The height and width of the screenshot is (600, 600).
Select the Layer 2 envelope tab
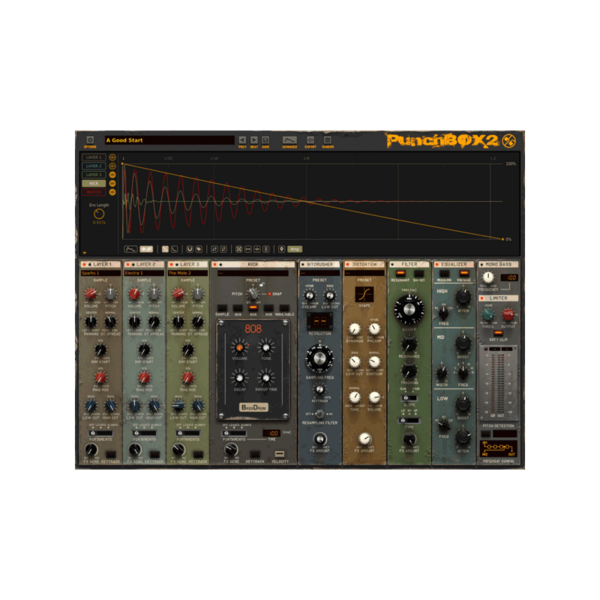[94, 166]
